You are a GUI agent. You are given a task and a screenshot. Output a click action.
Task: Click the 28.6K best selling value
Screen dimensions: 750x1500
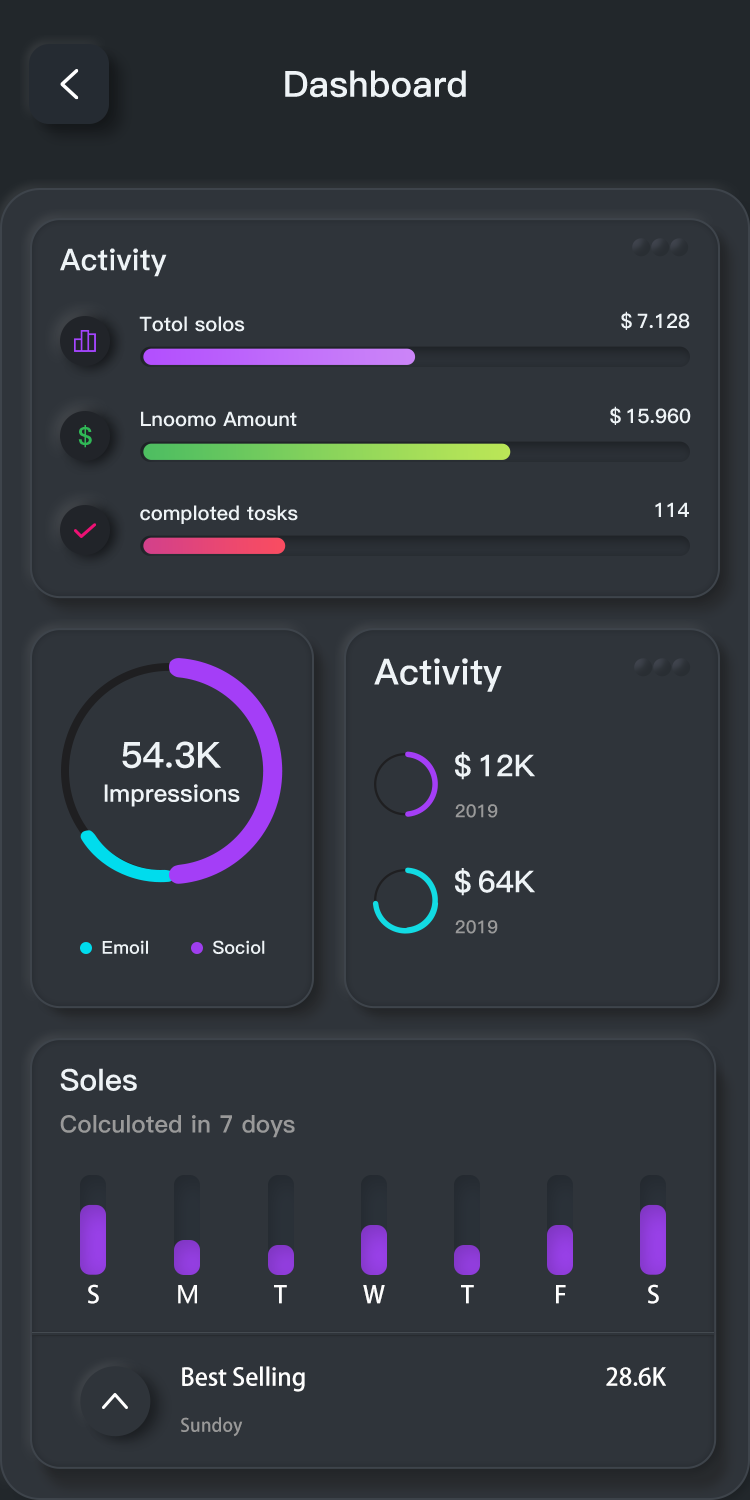[635, 1377]
